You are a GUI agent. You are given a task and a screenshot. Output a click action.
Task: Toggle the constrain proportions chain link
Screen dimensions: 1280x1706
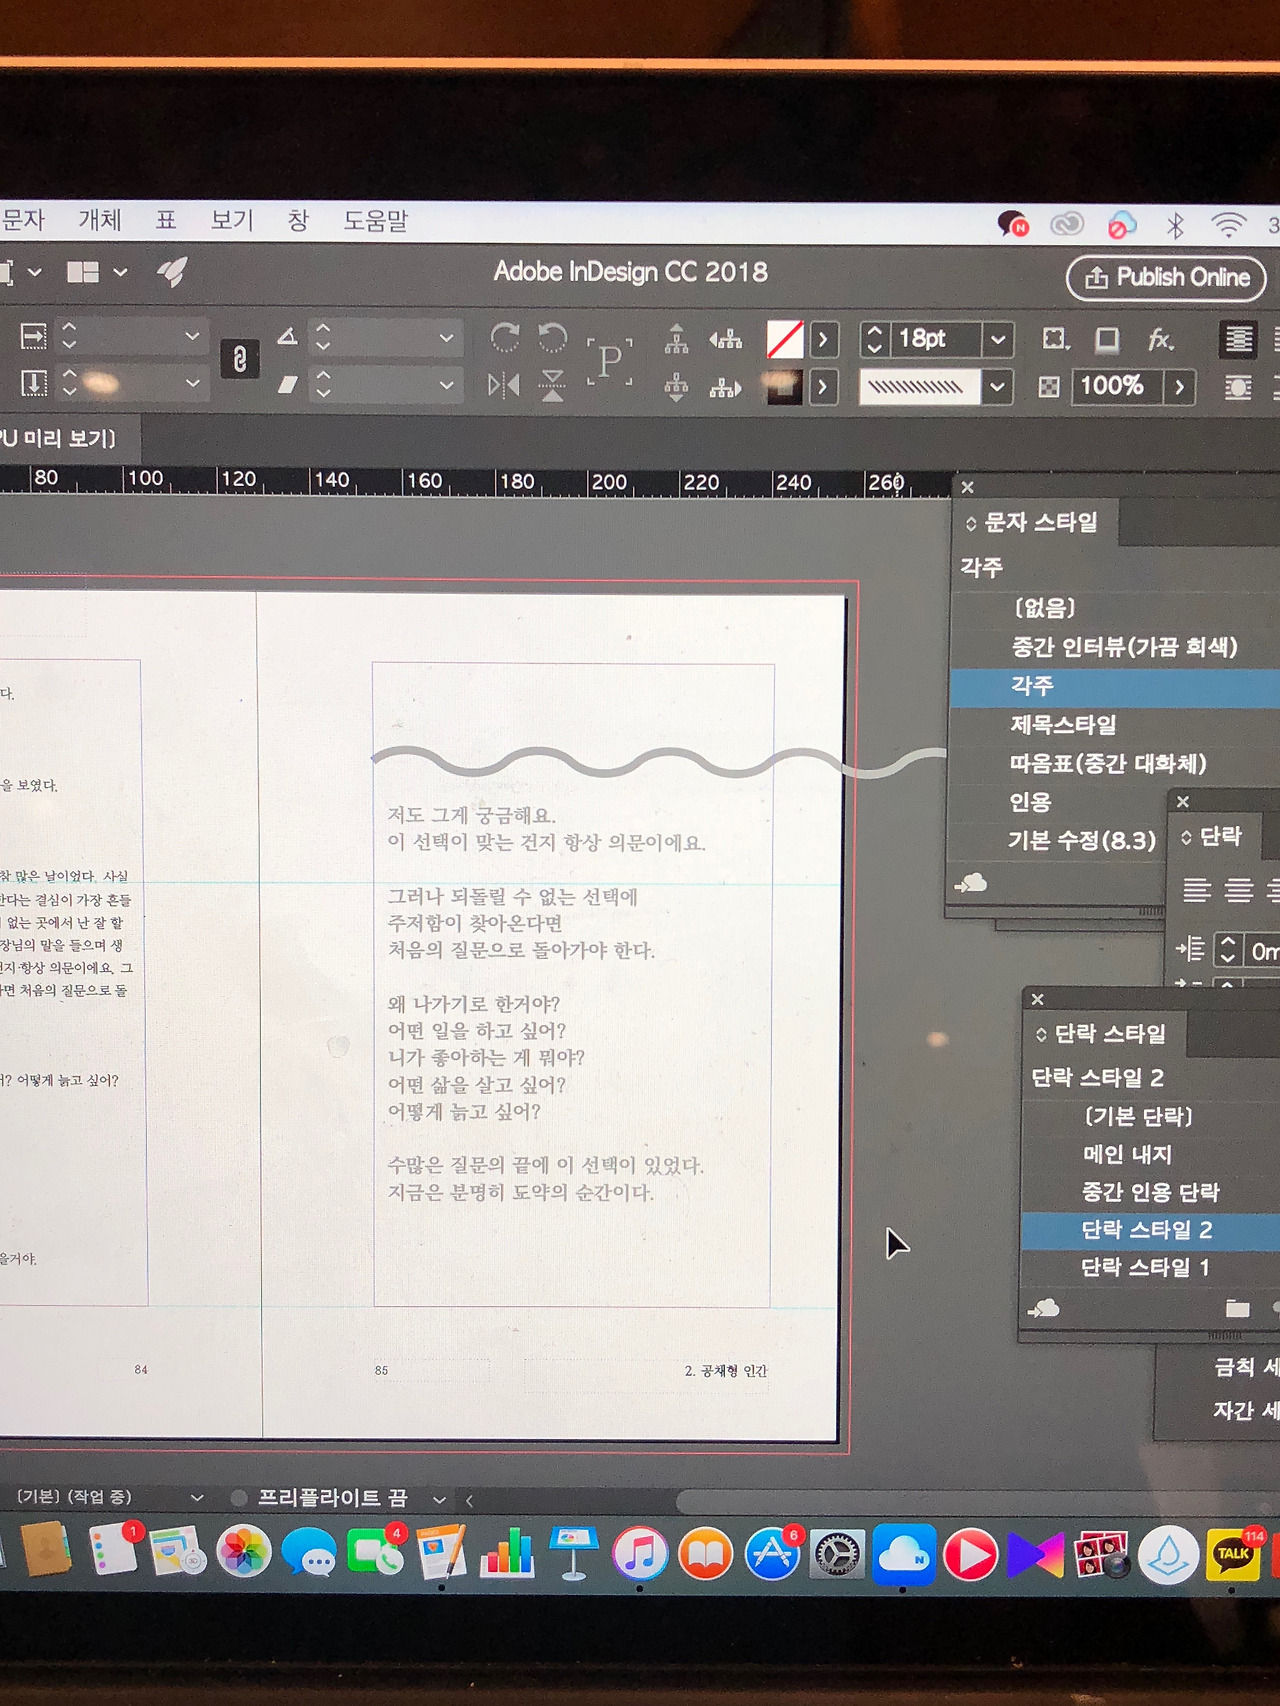pos(240,359)
